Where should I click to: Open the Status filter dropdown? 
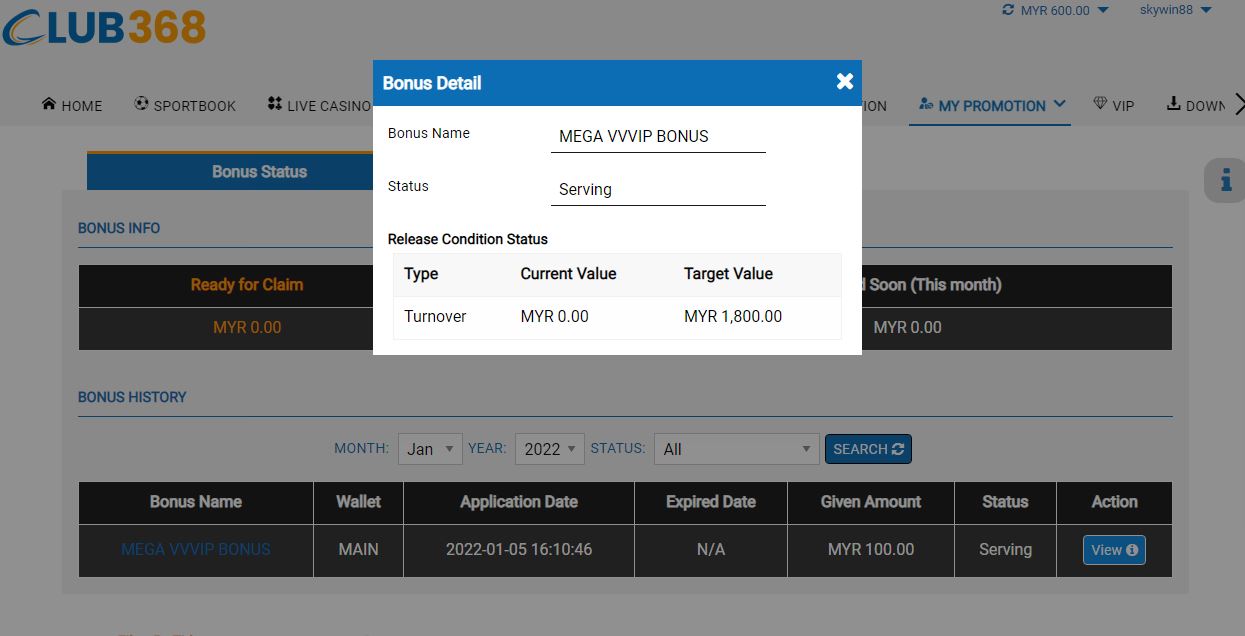(736, 449)
